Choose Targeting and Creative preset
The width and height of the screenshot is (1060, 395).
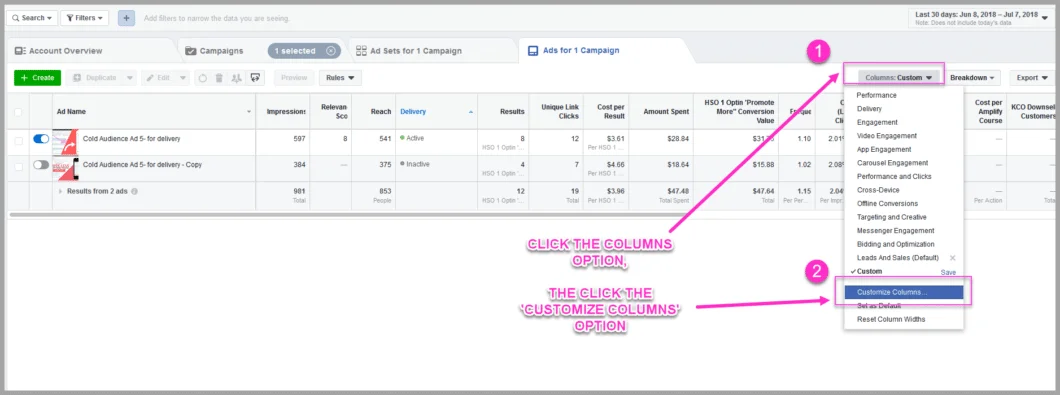tap(891, 217)
